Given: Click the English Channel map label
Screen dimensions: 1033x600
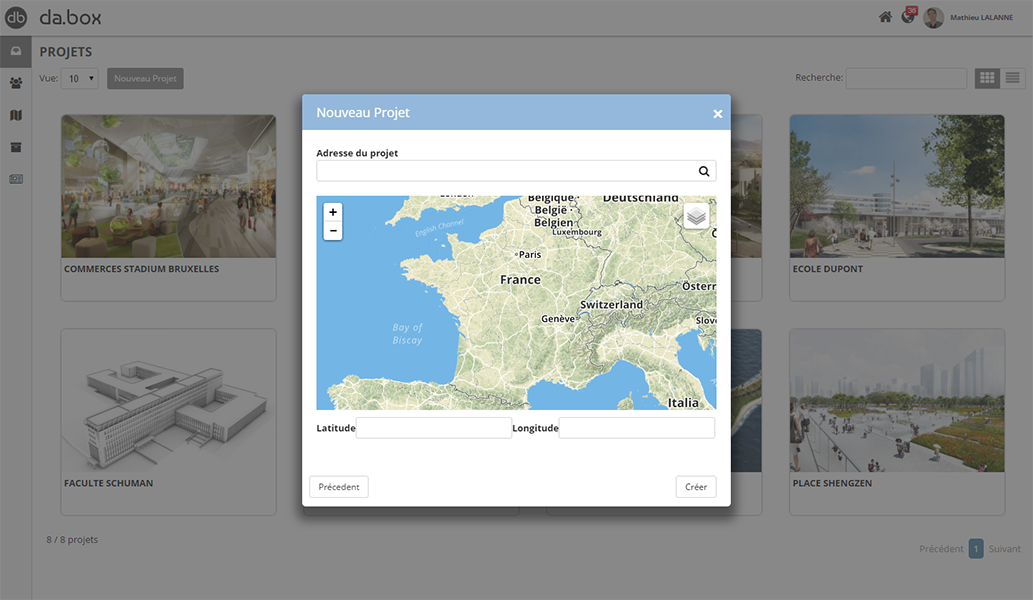Looking at the screenshot, I should pos(439,228).
